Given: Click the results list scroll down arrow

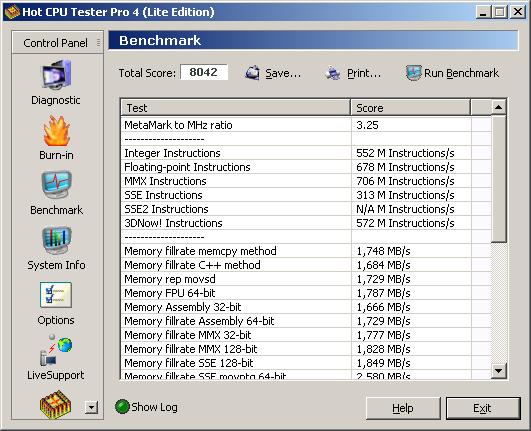Looking at the screenshot, I should click(498, 370).
